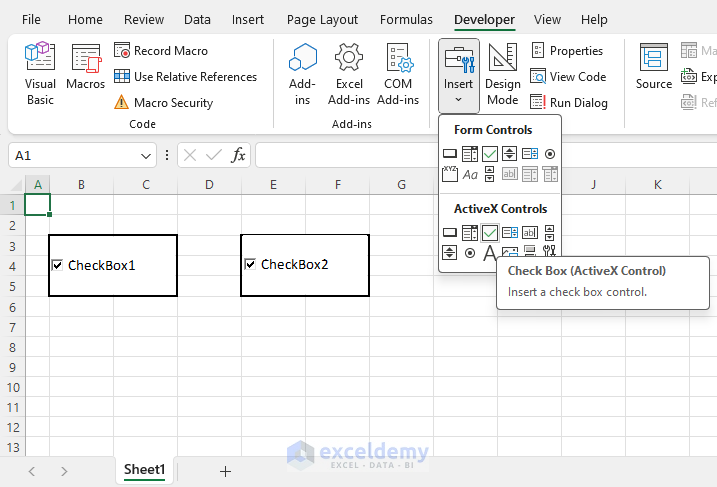Switch to the Data tab
The image size is (717, 487).
coord(197,20)
